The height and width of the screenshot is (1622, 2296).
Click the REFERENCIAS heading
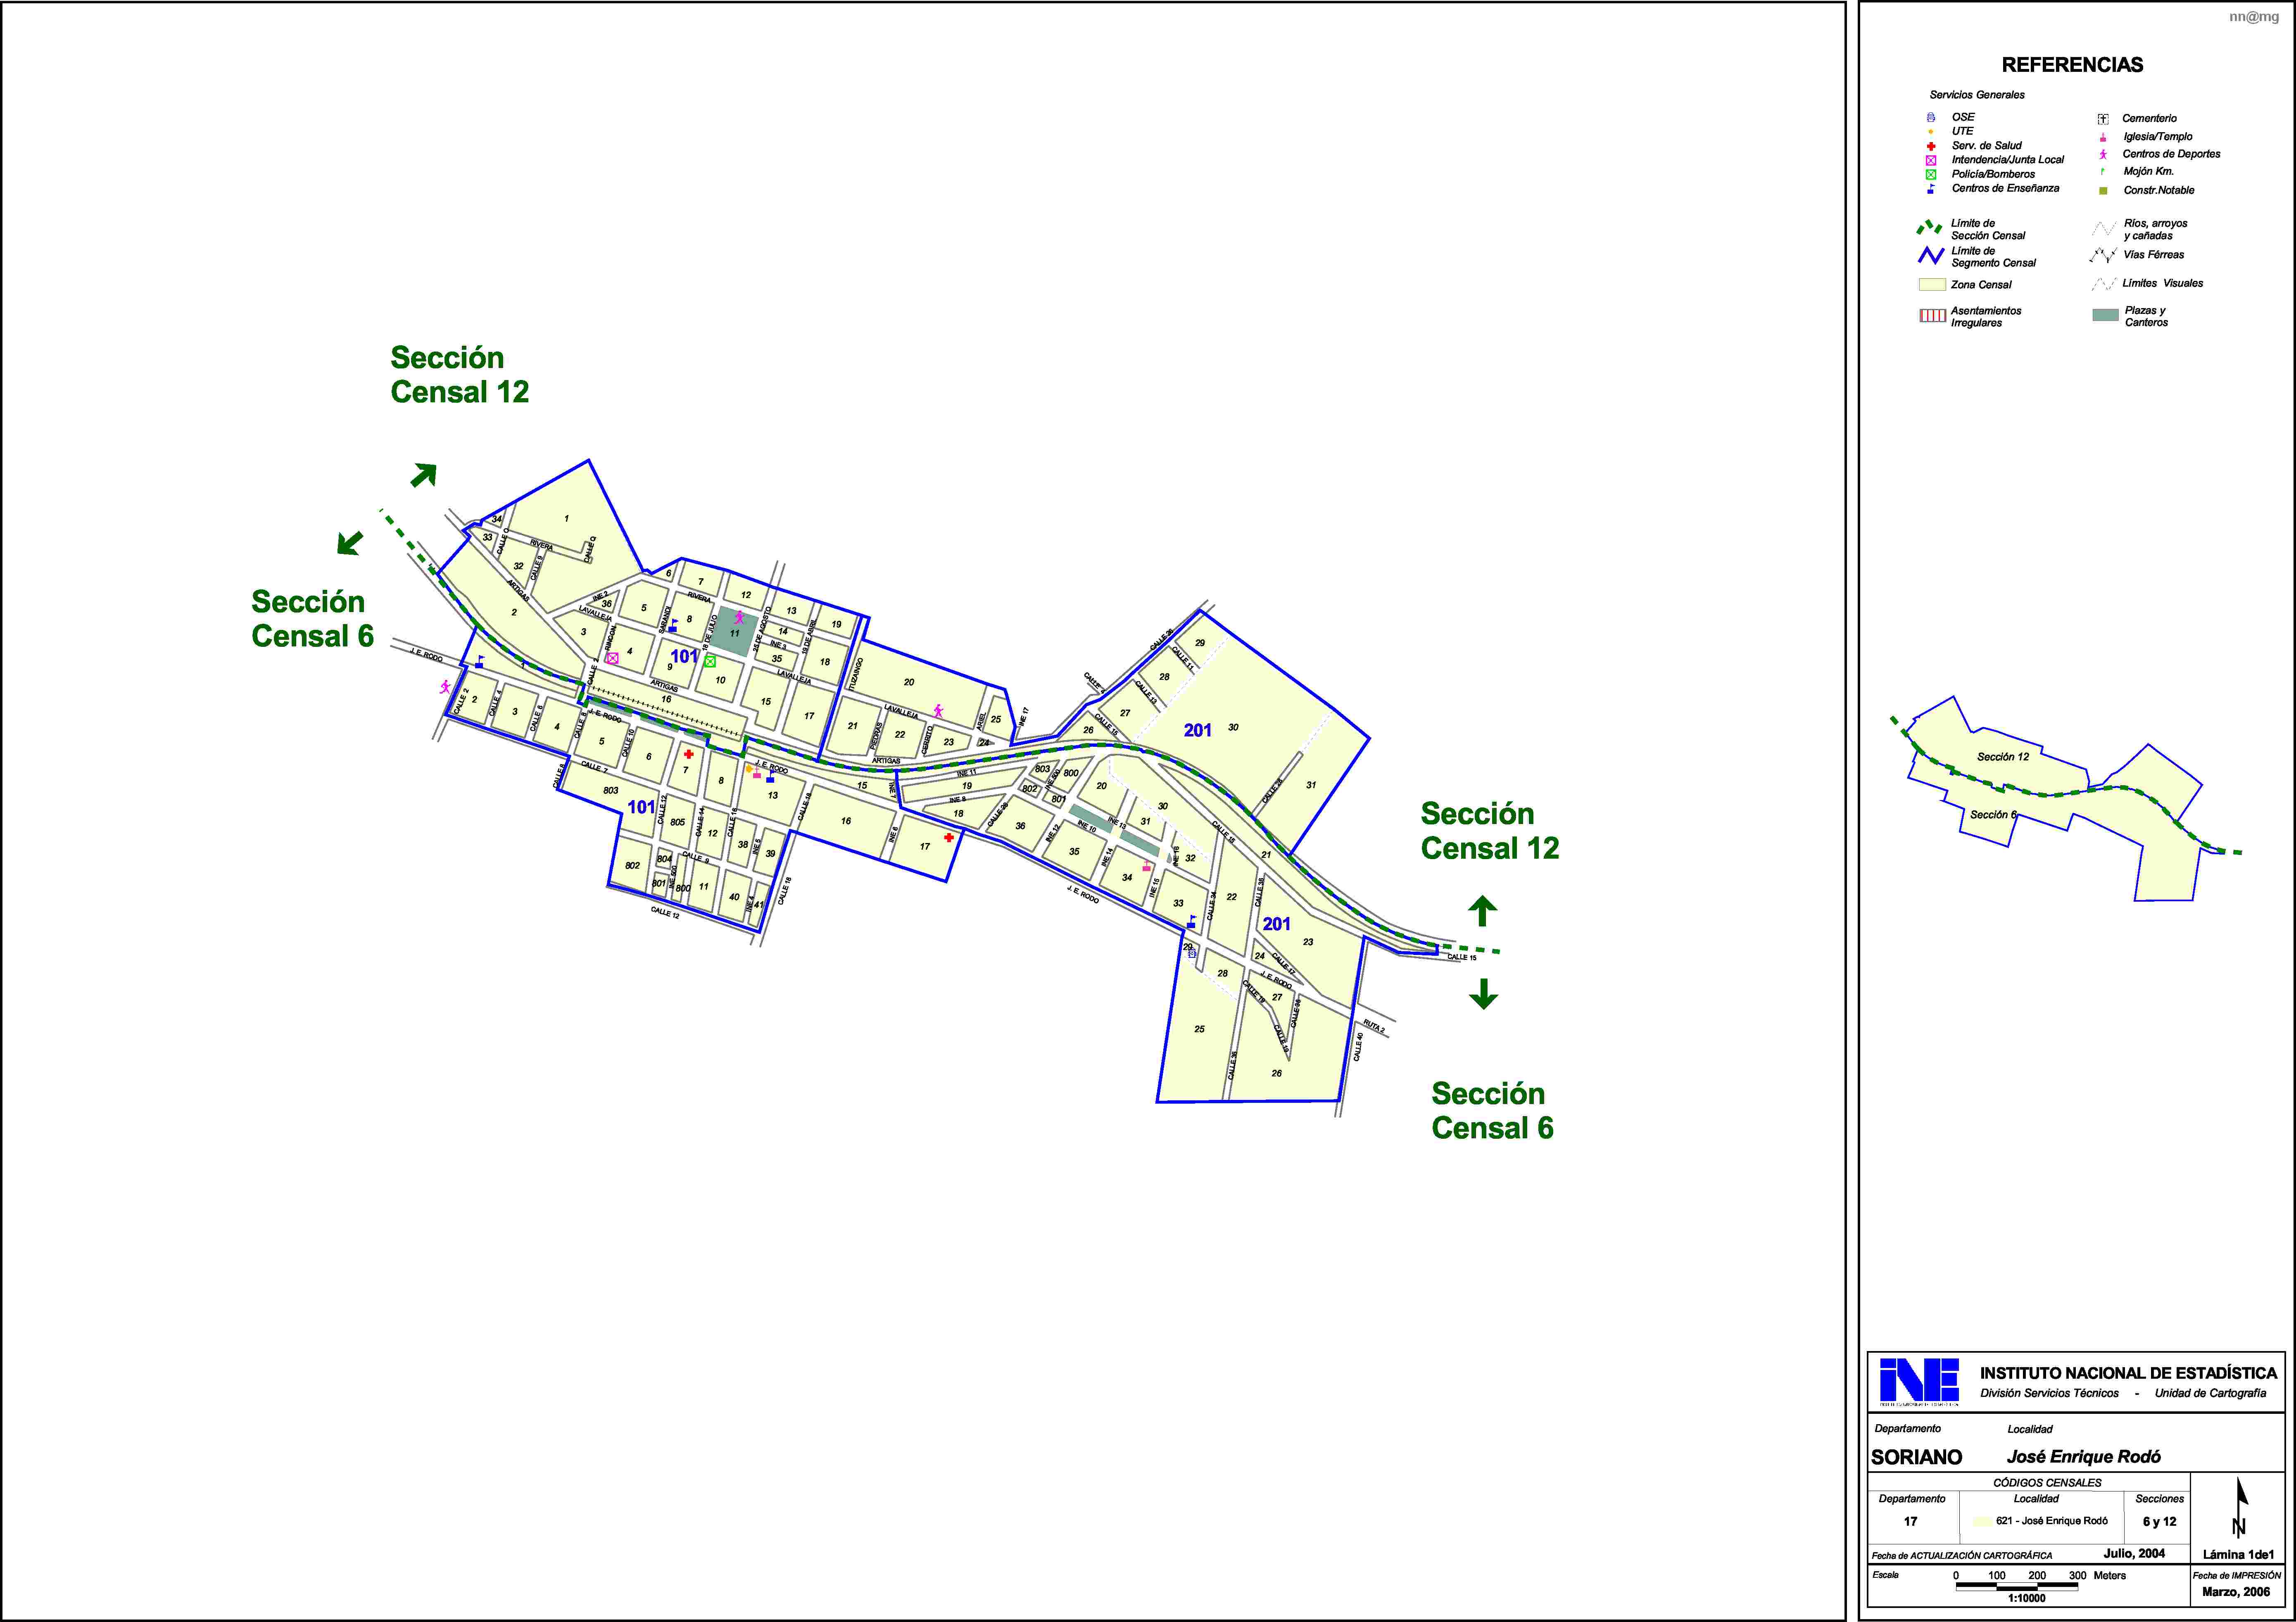[2072, 65]
